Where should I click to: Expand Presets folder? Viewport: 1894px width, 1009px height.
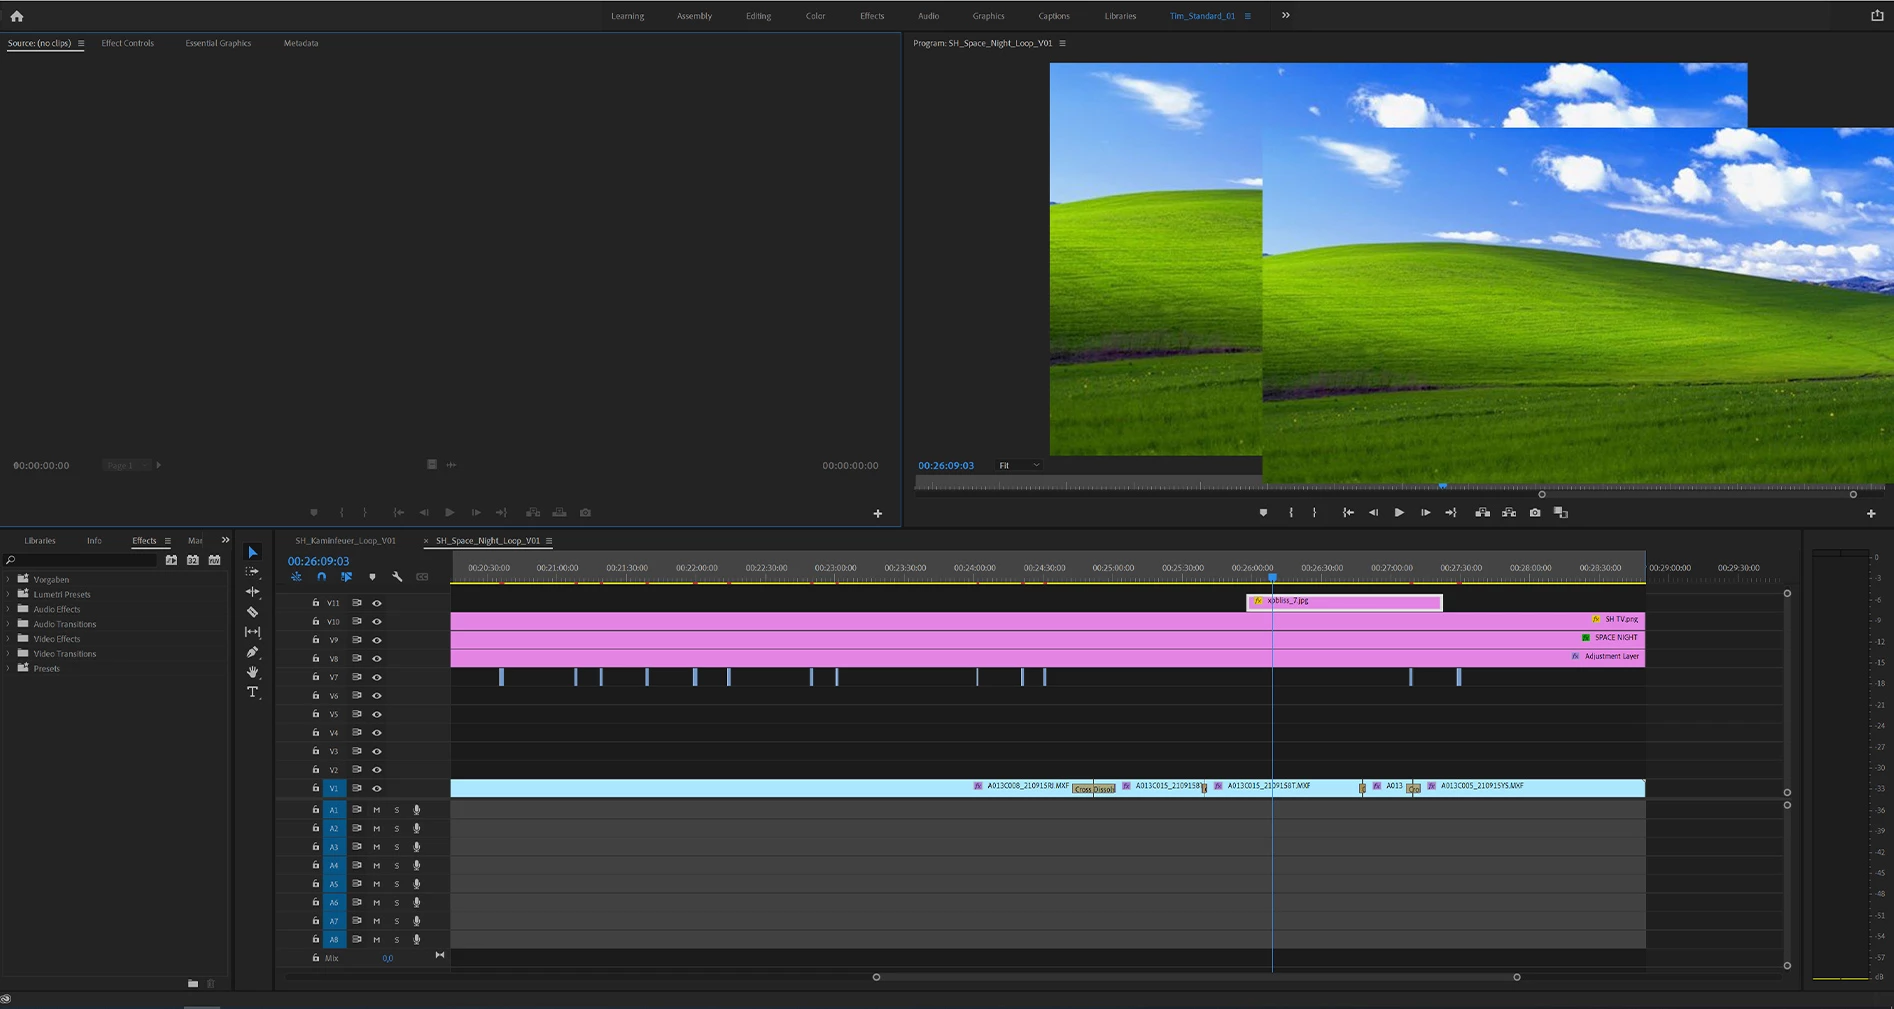tap(9, 669)
